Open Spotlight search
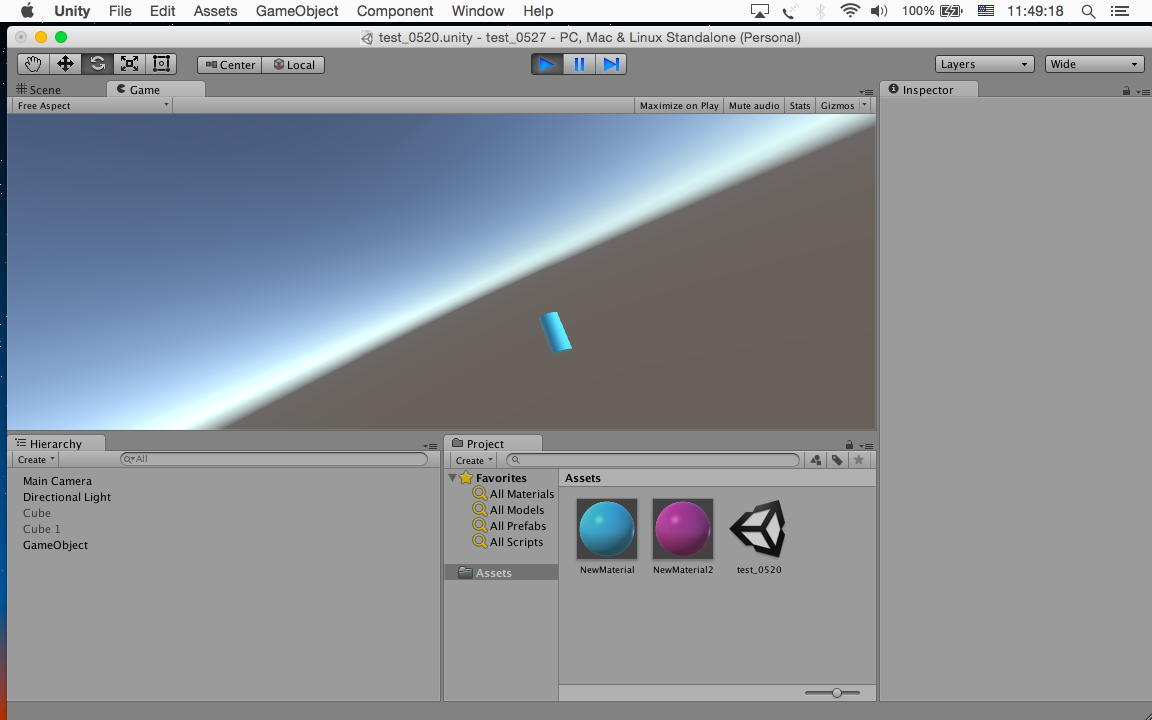The height and width of the screenshot is (720, 1152). (x=1089, y=11)
